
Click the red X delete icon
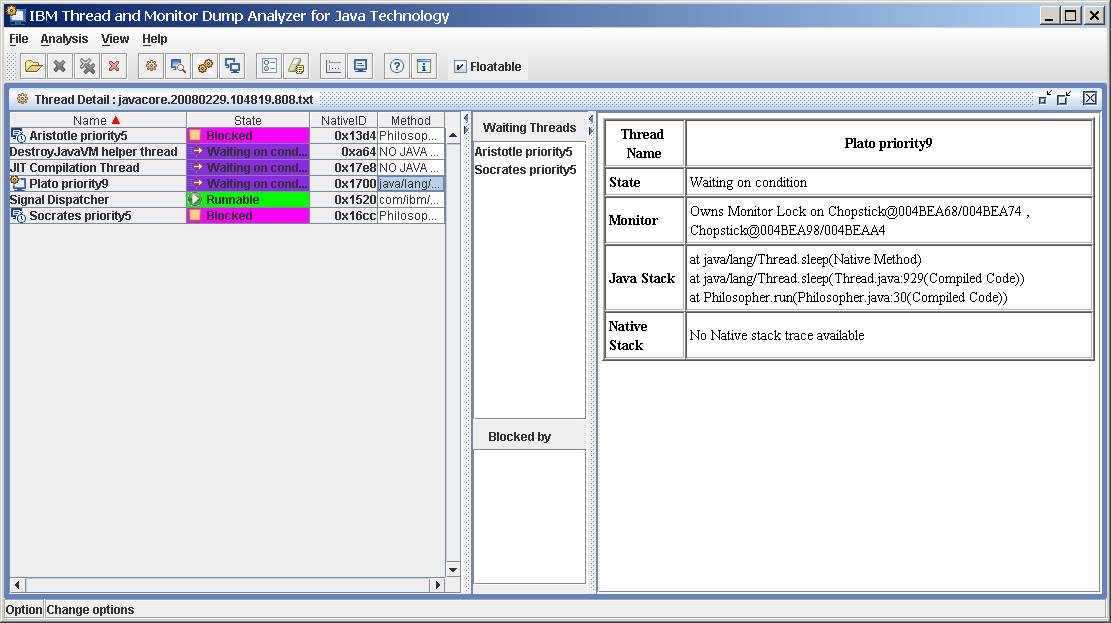tap(114, 66)
